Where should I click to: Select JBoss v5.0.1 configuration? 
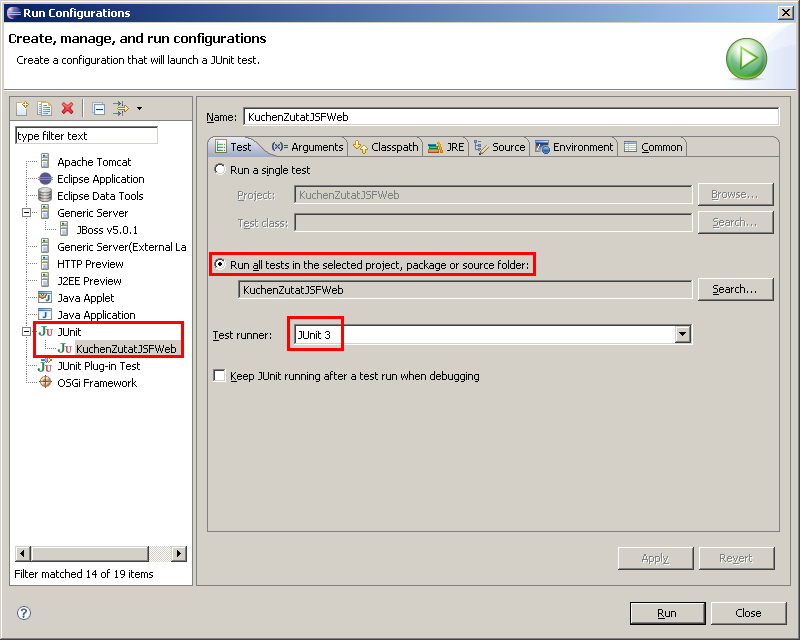coord(107,230)
